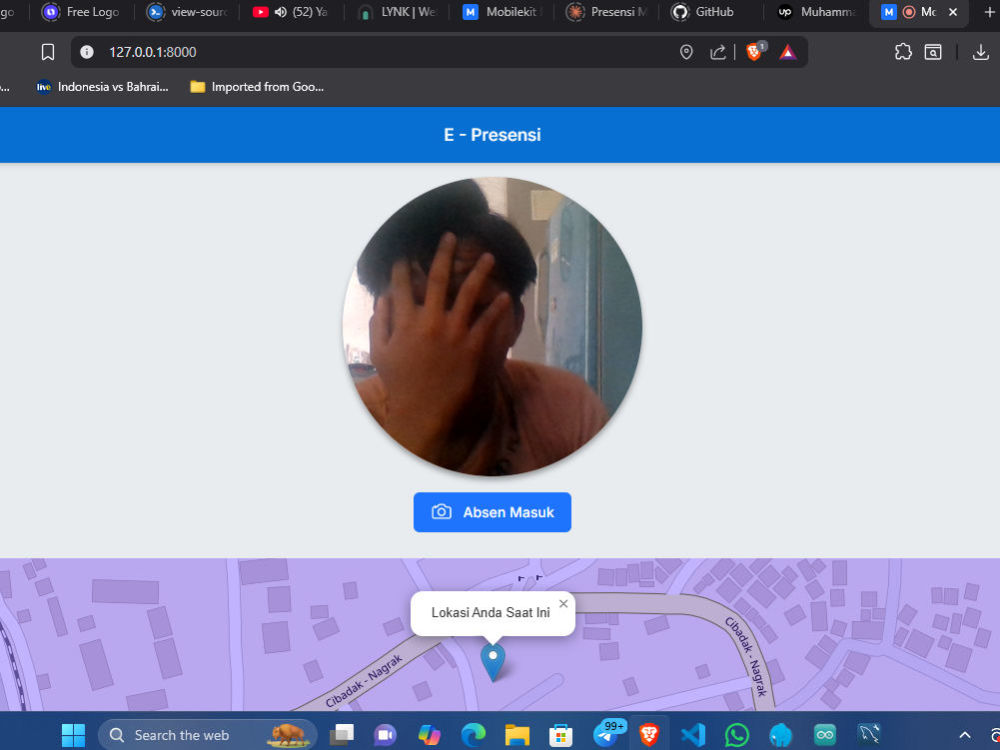Open MySQL Workbench from taskbar
Viewport: 1000px width, 750px height.
pyautogui.click(x=869, y=734)
